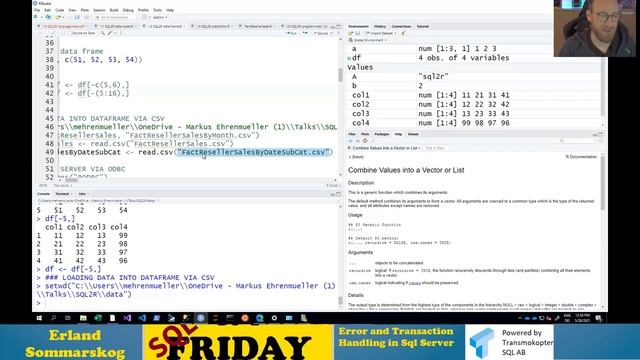Click the Workspace Panes grid icon
This screenshot has height=360, width=640.
tap(144, 17)
